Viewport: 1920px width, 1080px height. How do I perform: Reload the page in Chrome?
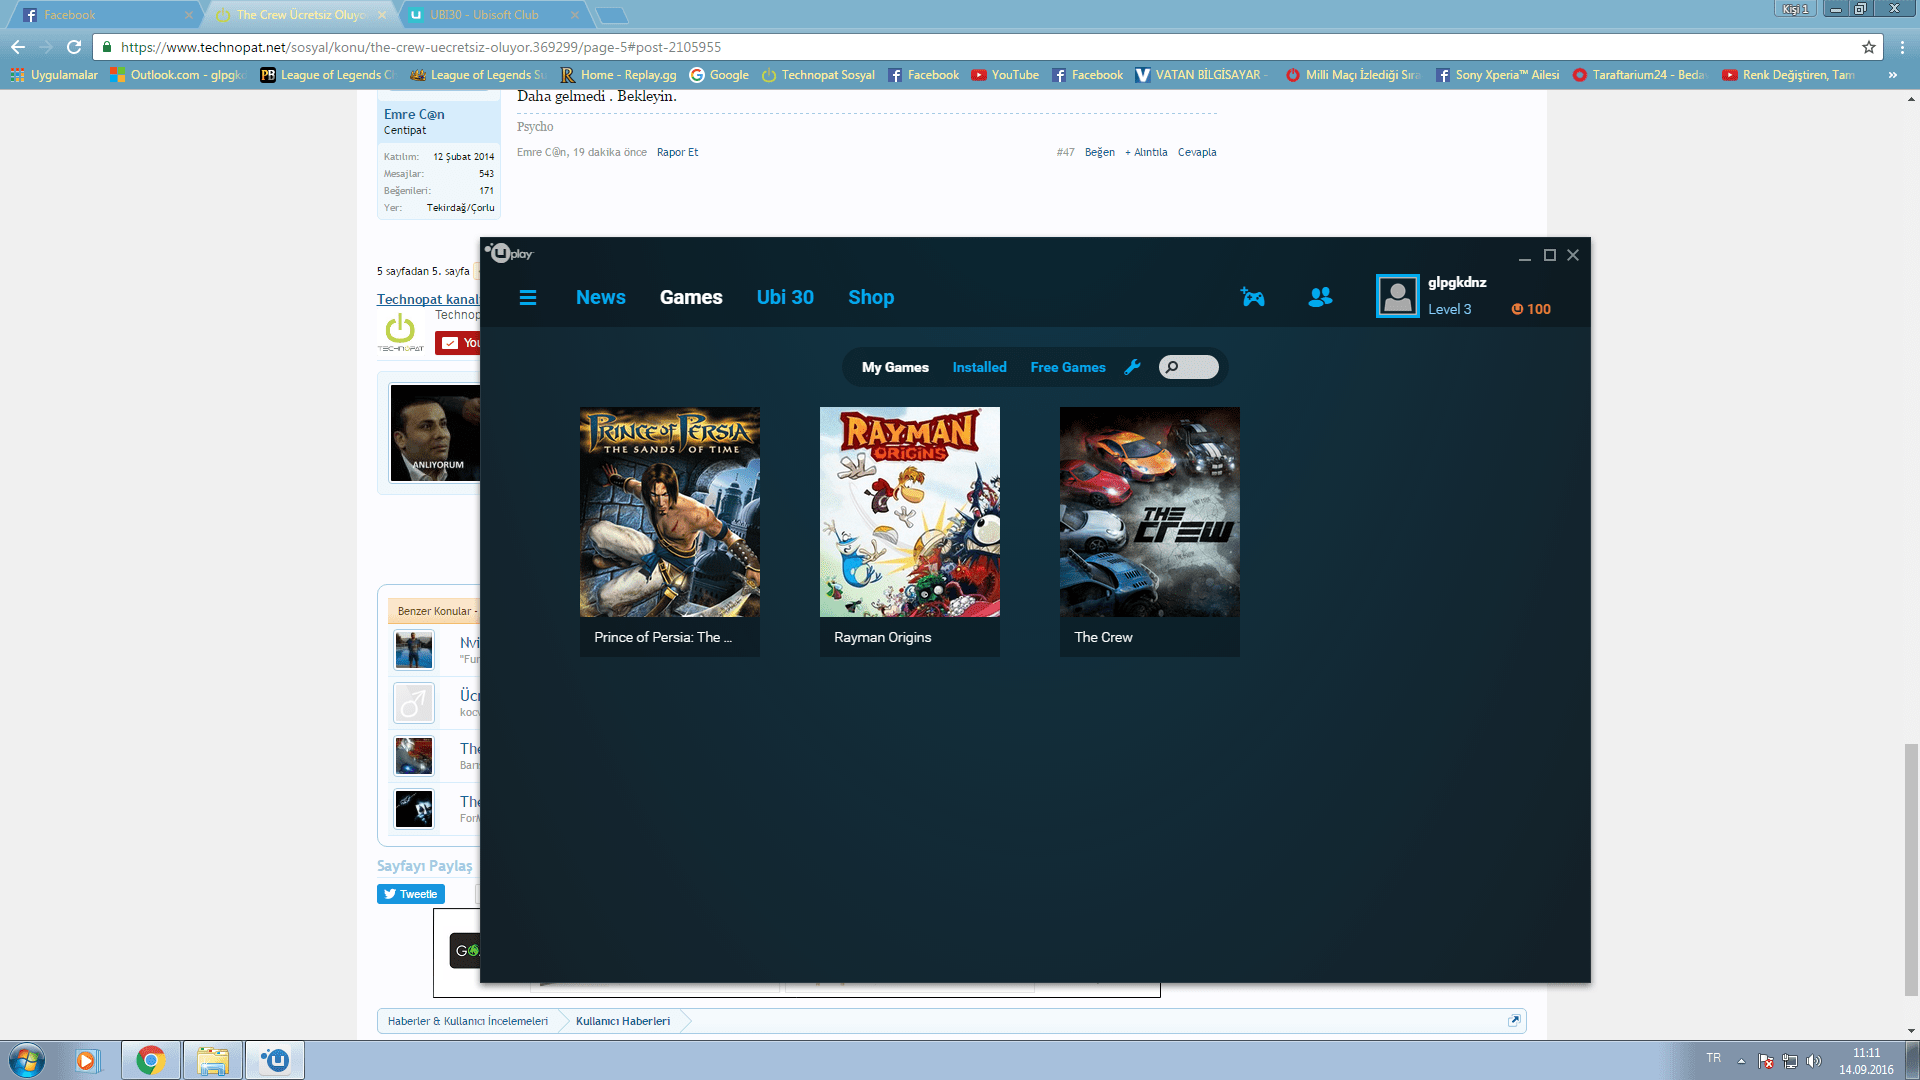[x=74, y=47]
